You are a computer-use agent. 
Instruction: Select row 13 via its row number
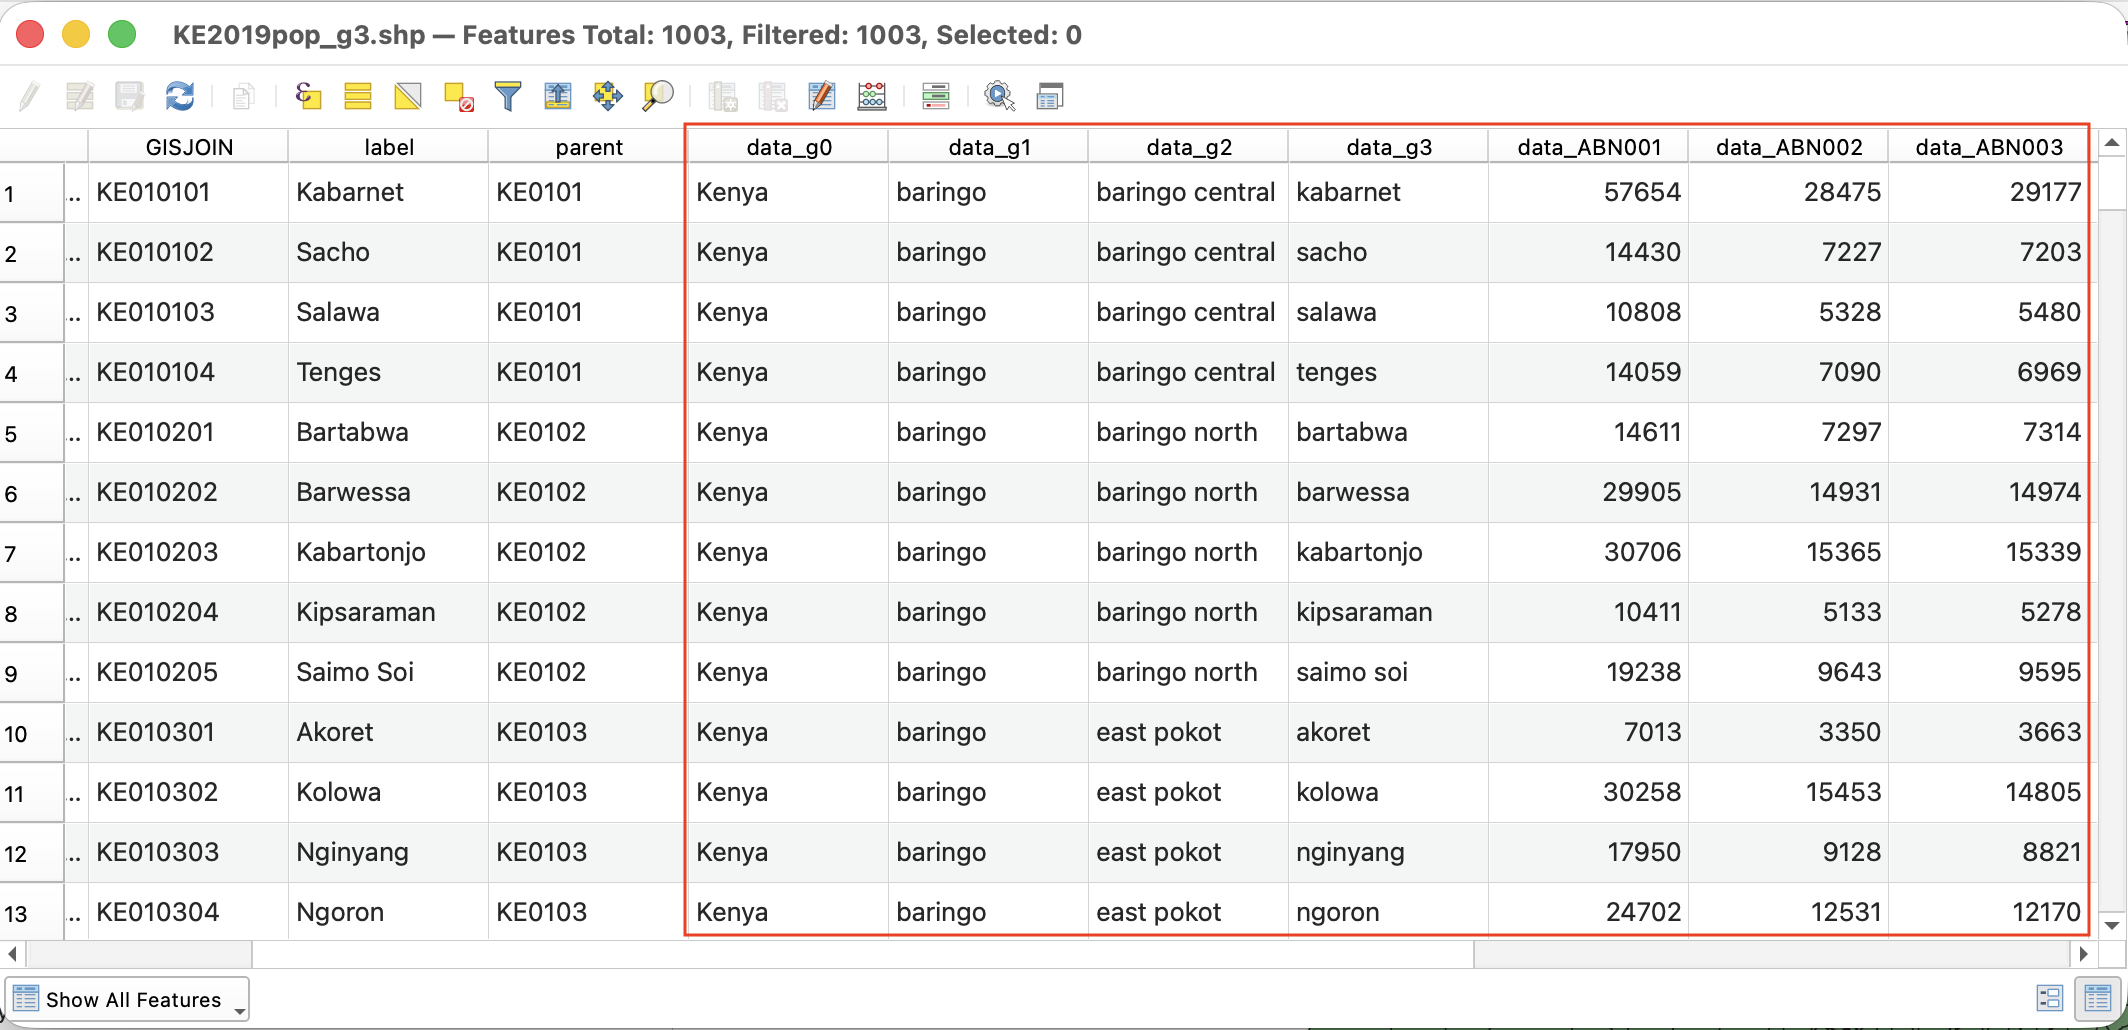[32, 912]
